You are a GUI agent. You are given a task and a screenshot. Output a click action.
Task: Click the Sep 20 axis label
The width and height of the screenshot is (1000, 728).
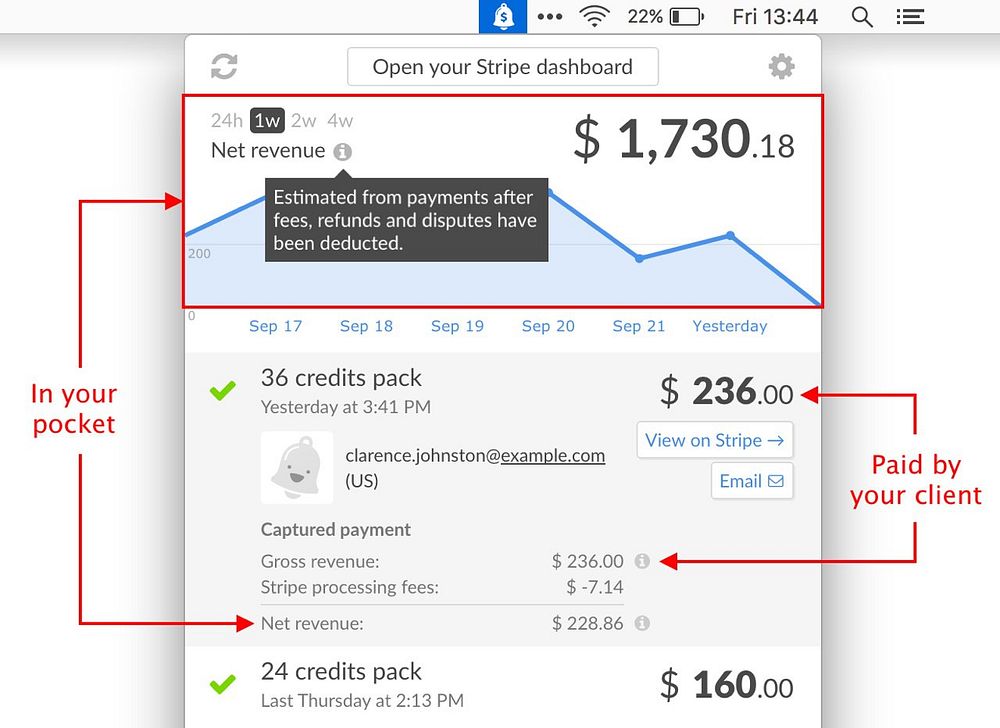click(x=548, y=326)
